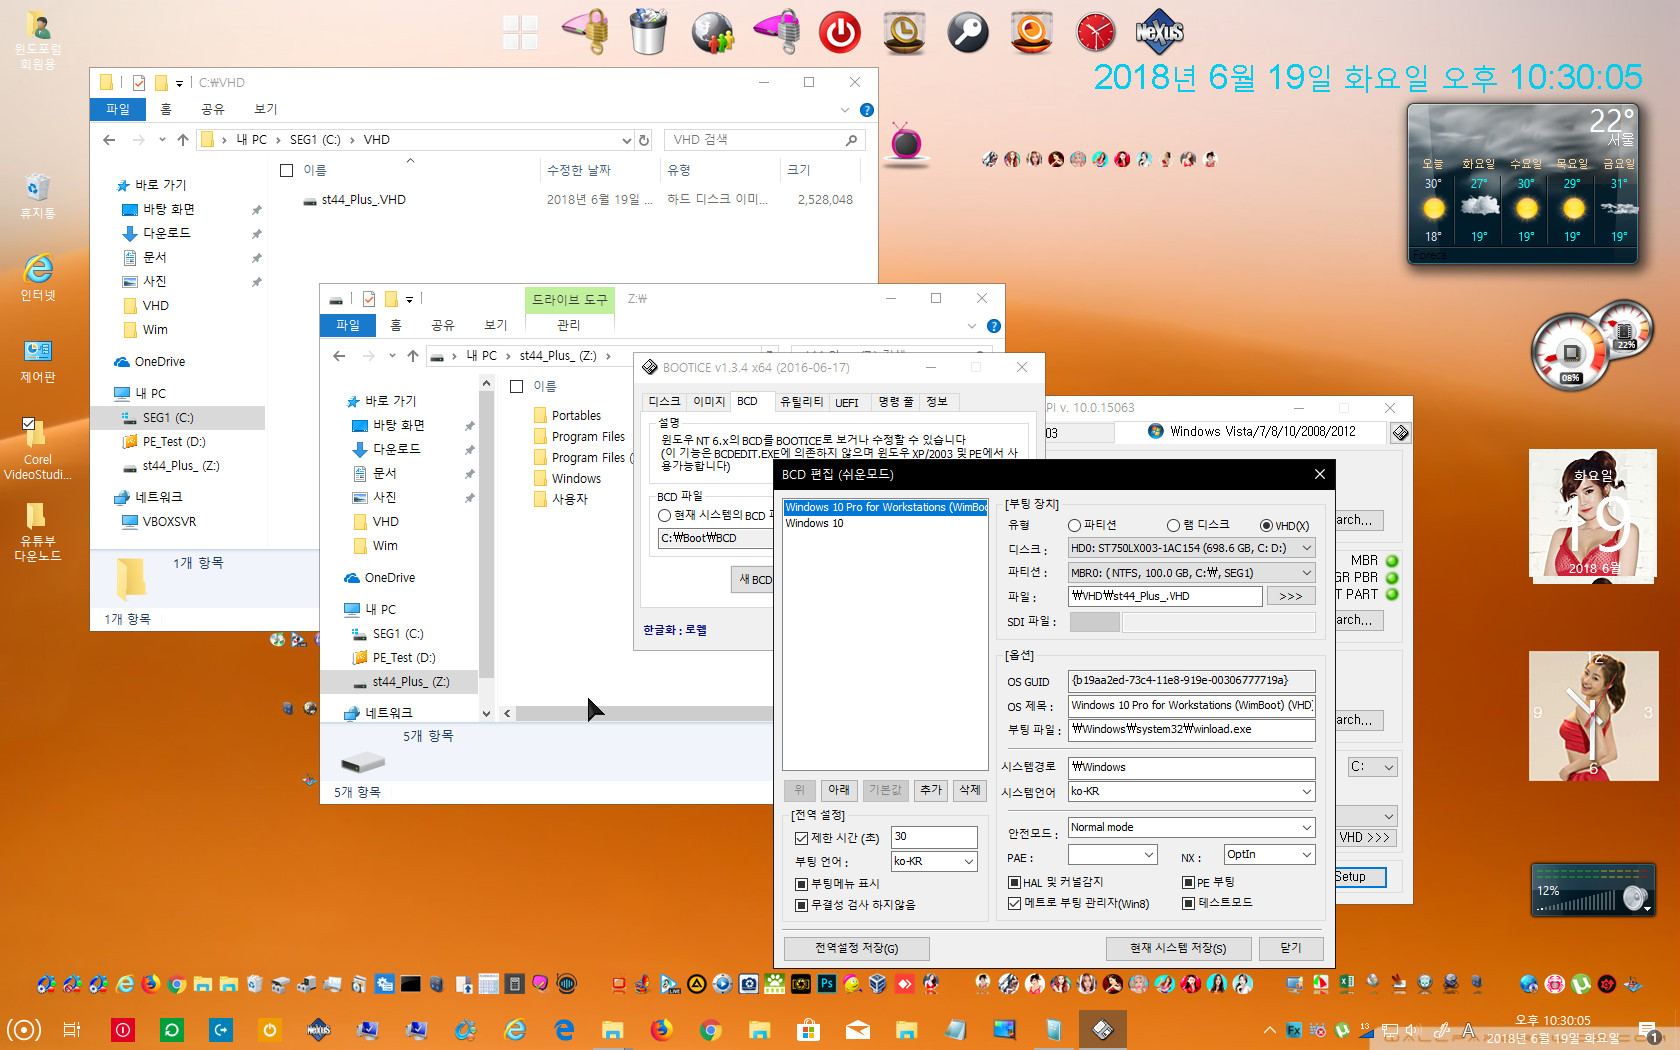Open the 파티션 MBR0 dropdown

point(1191,573)
